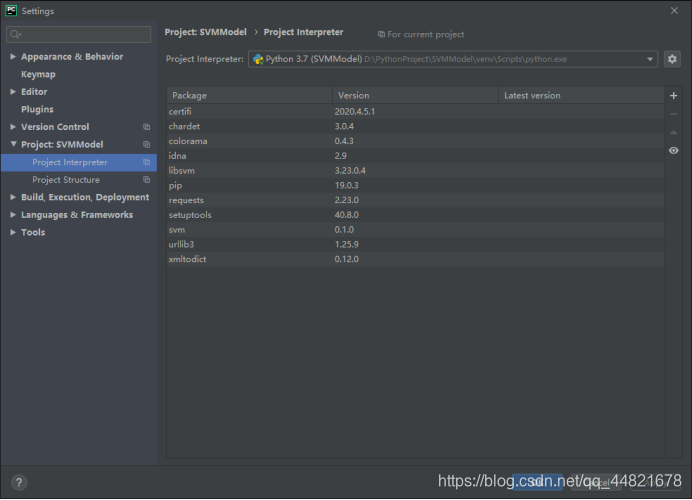Select the urllib3 package row

(415, 244)
